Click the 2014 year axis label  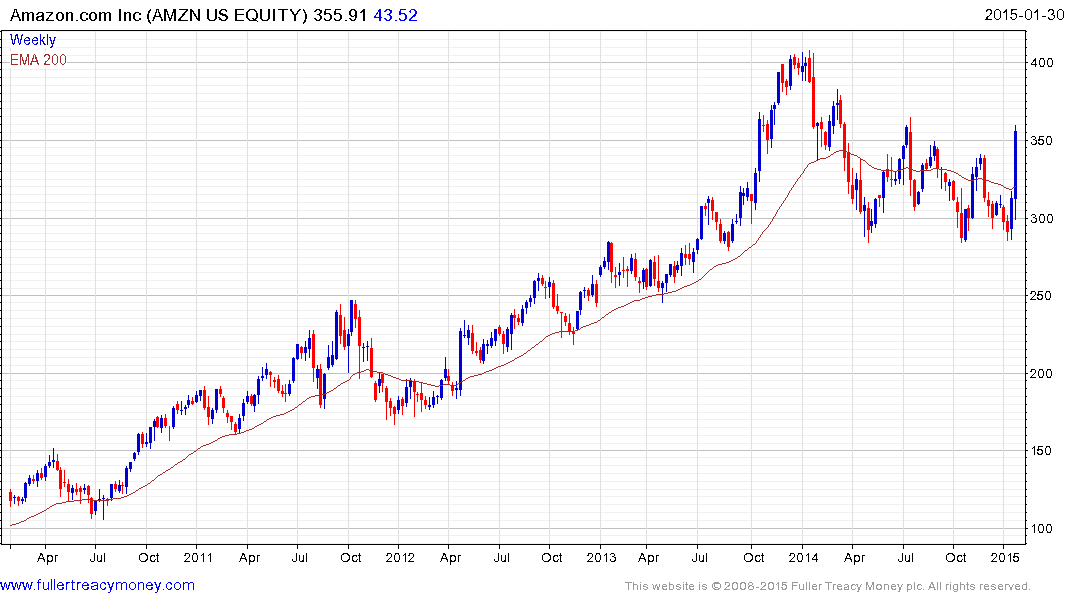point(803,557)
